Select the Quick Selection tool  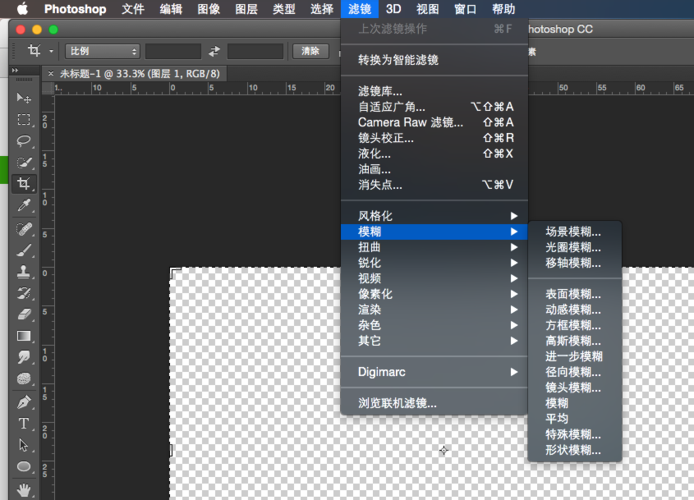(x=23, y=162)
